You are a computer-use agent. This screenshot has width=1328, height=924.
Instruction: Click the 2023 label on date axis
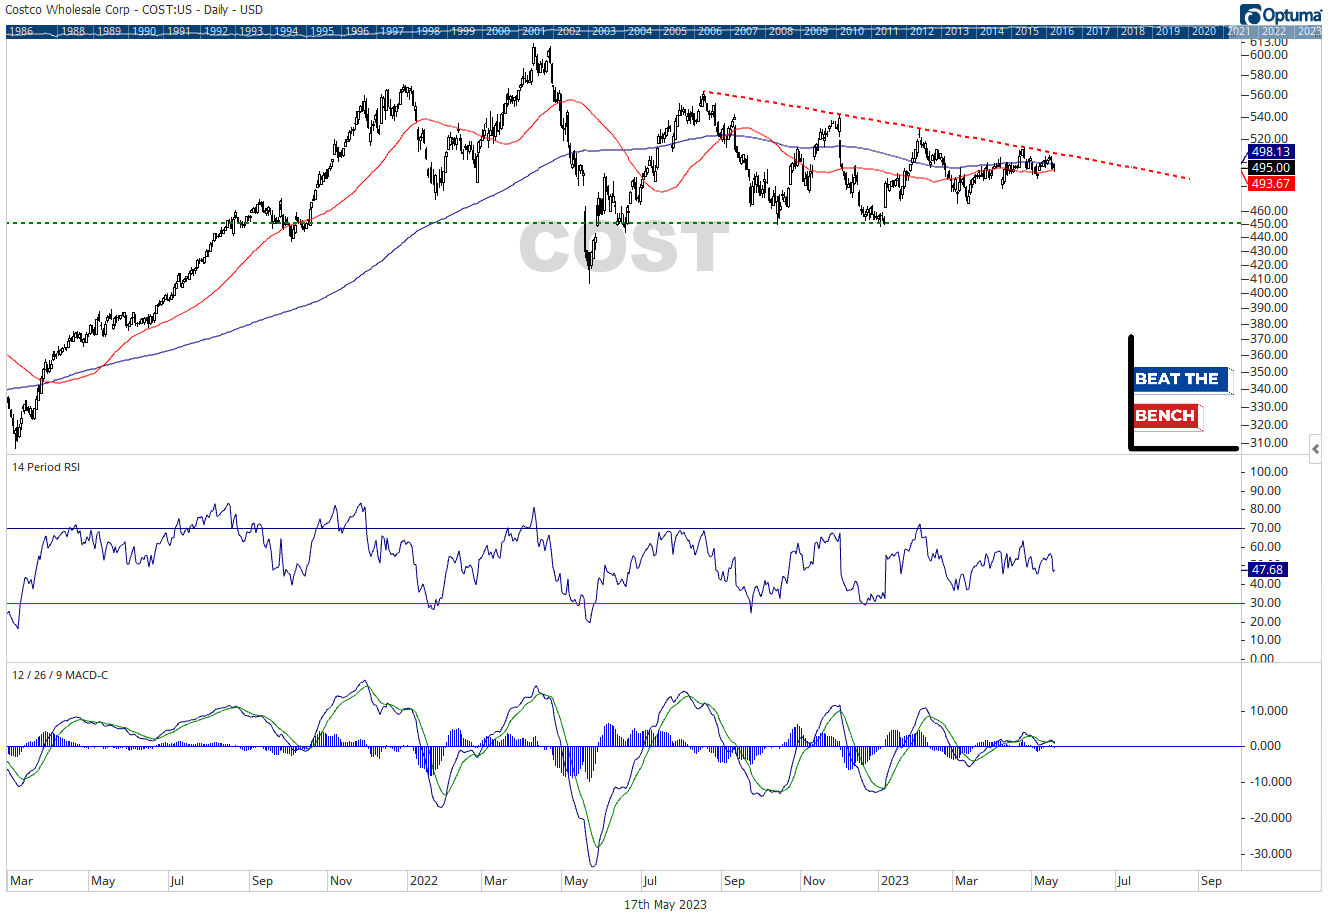coord(894,881)
